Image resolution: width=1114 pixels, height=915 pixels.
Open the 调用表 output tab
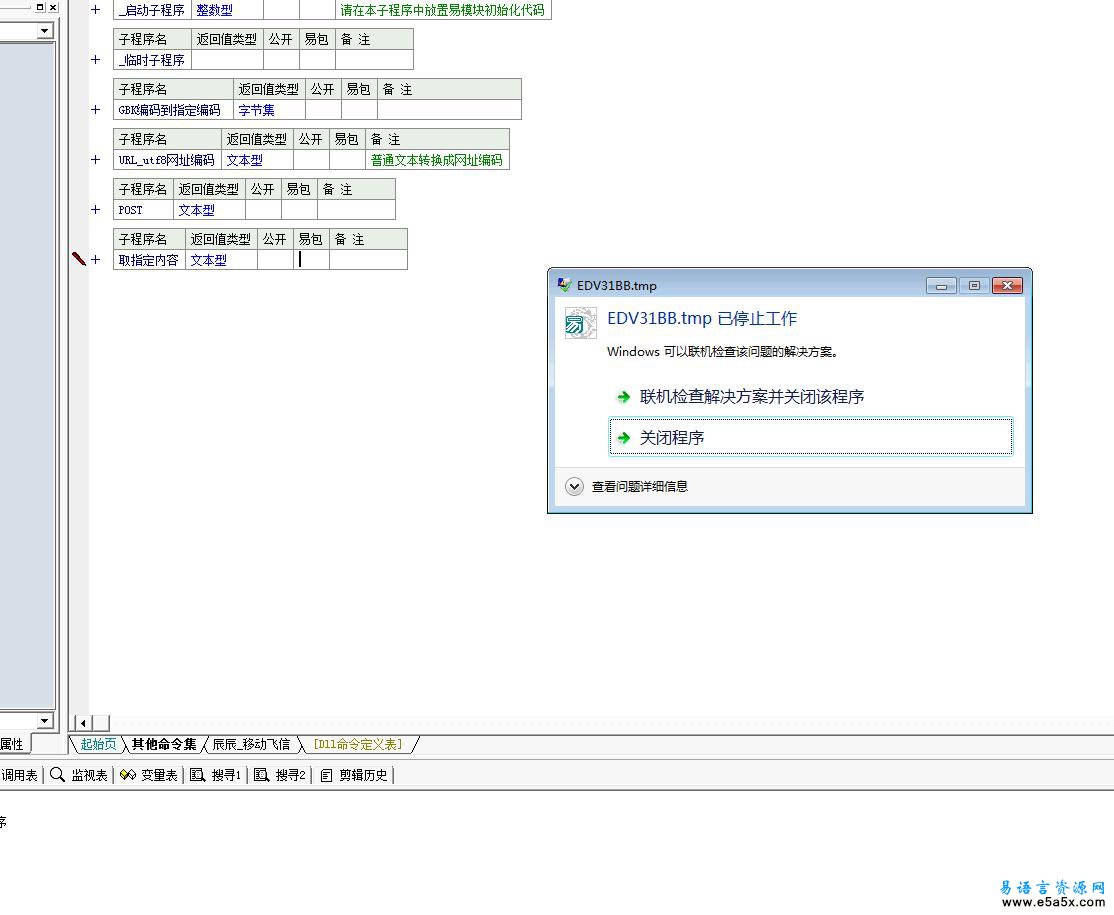click(19, 775)
